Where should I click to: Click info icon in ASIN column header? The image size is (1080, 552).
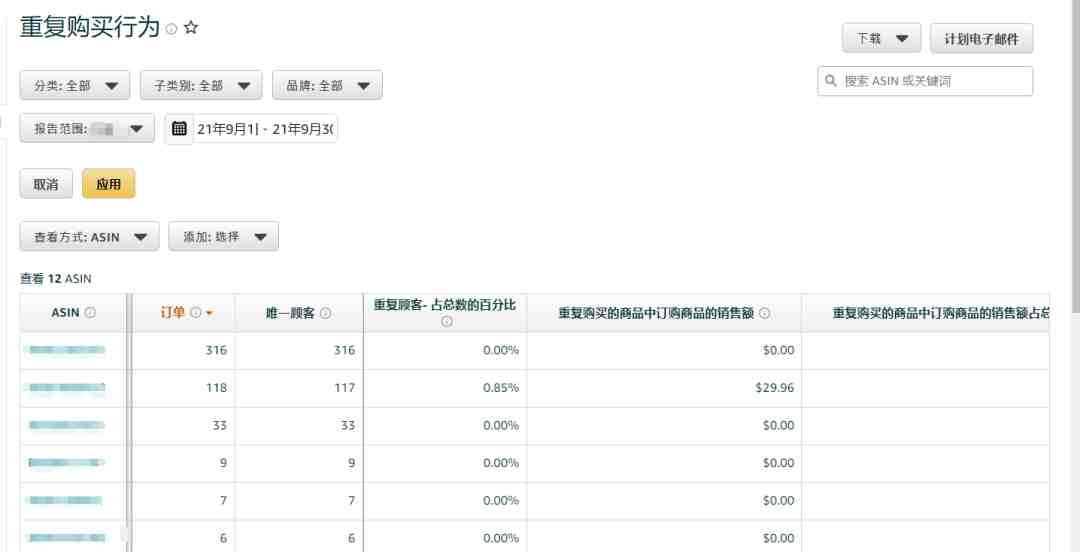point(91,313)
